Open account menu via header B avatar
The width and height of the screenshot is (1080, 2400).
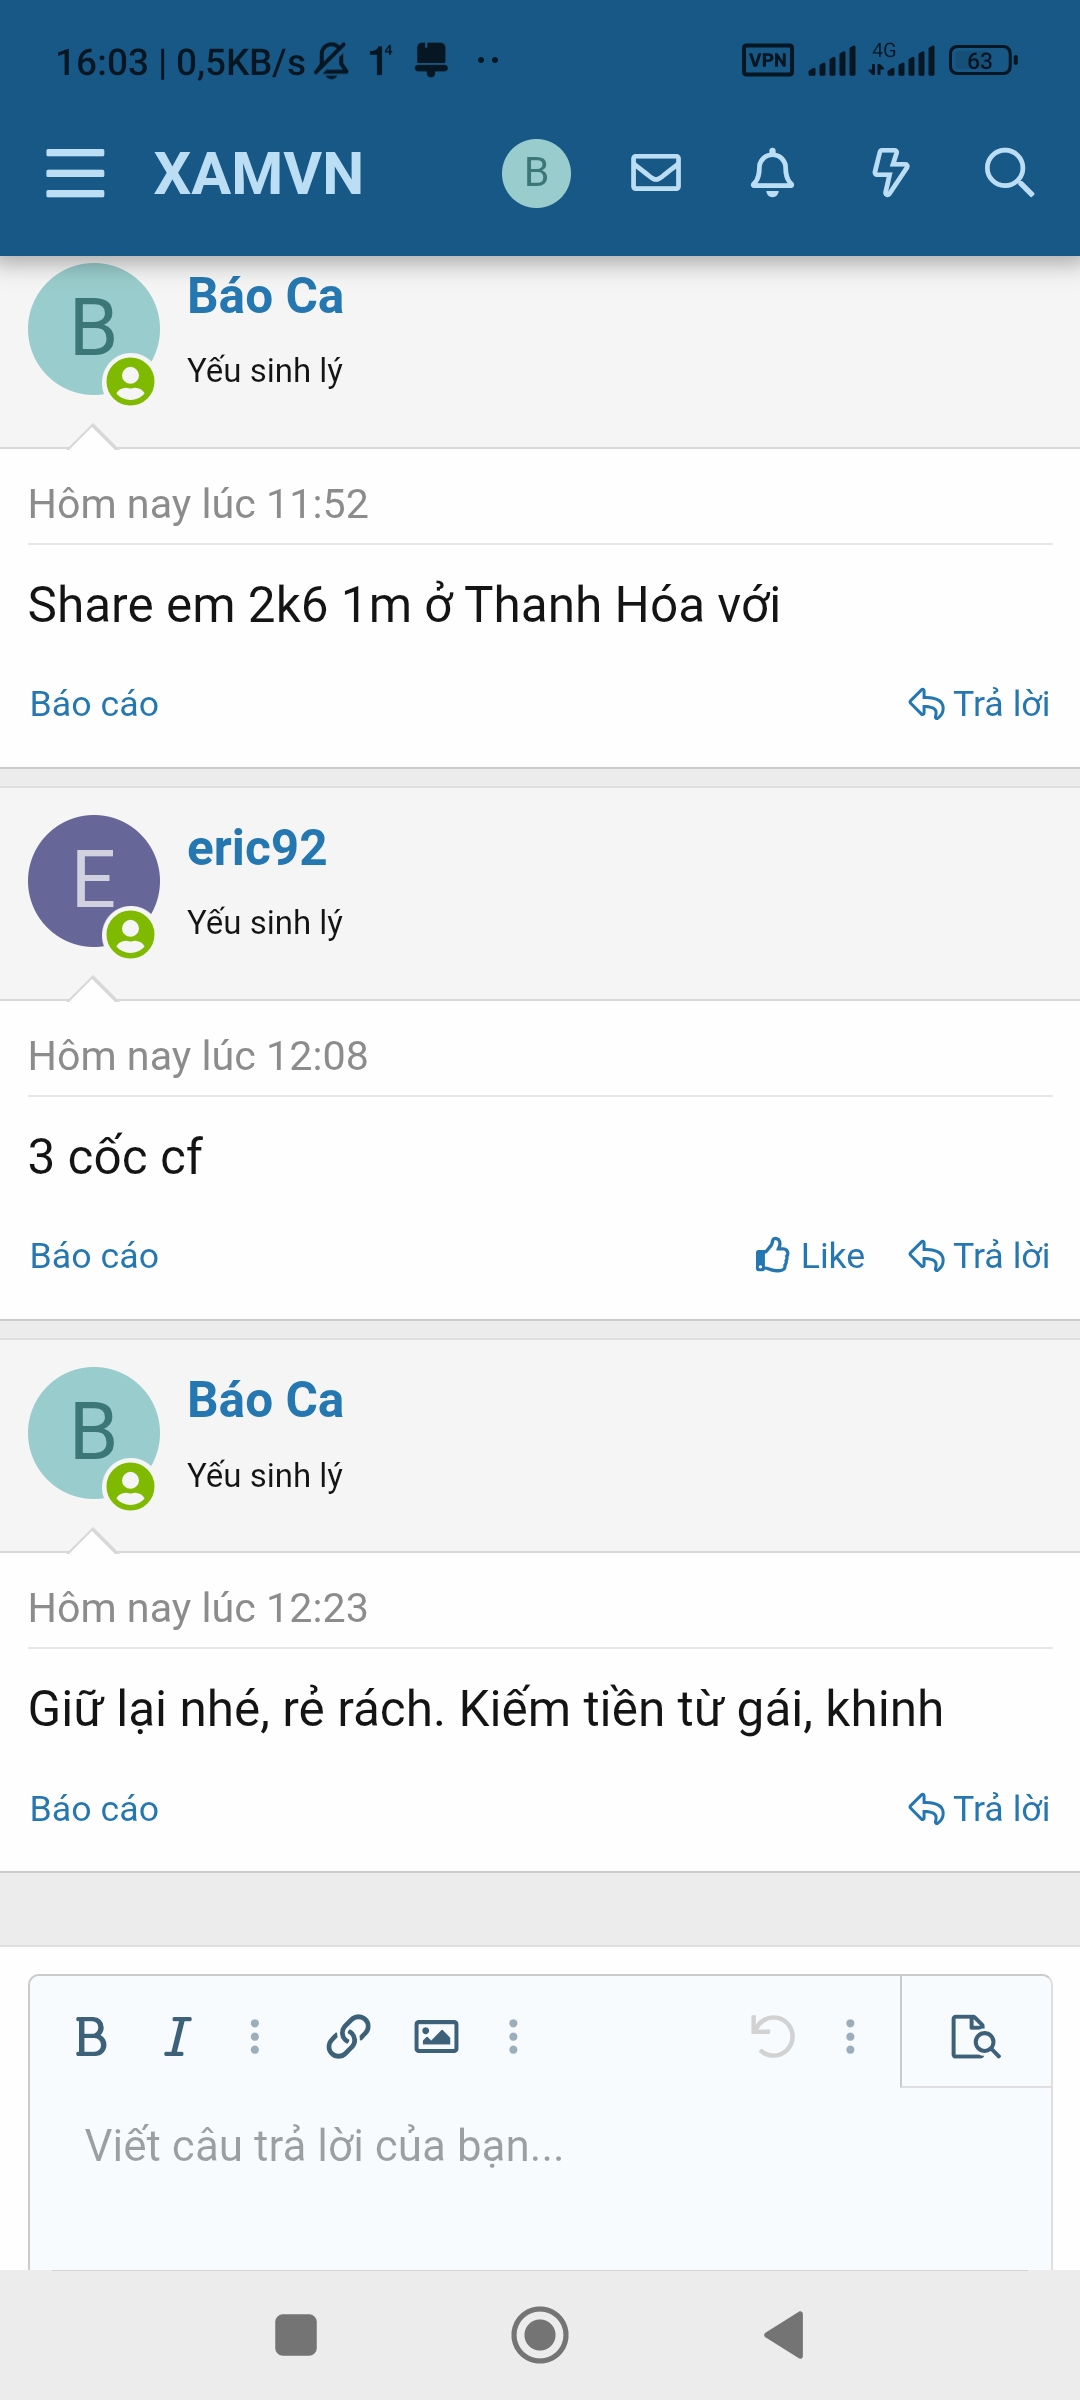click(536, 173)
